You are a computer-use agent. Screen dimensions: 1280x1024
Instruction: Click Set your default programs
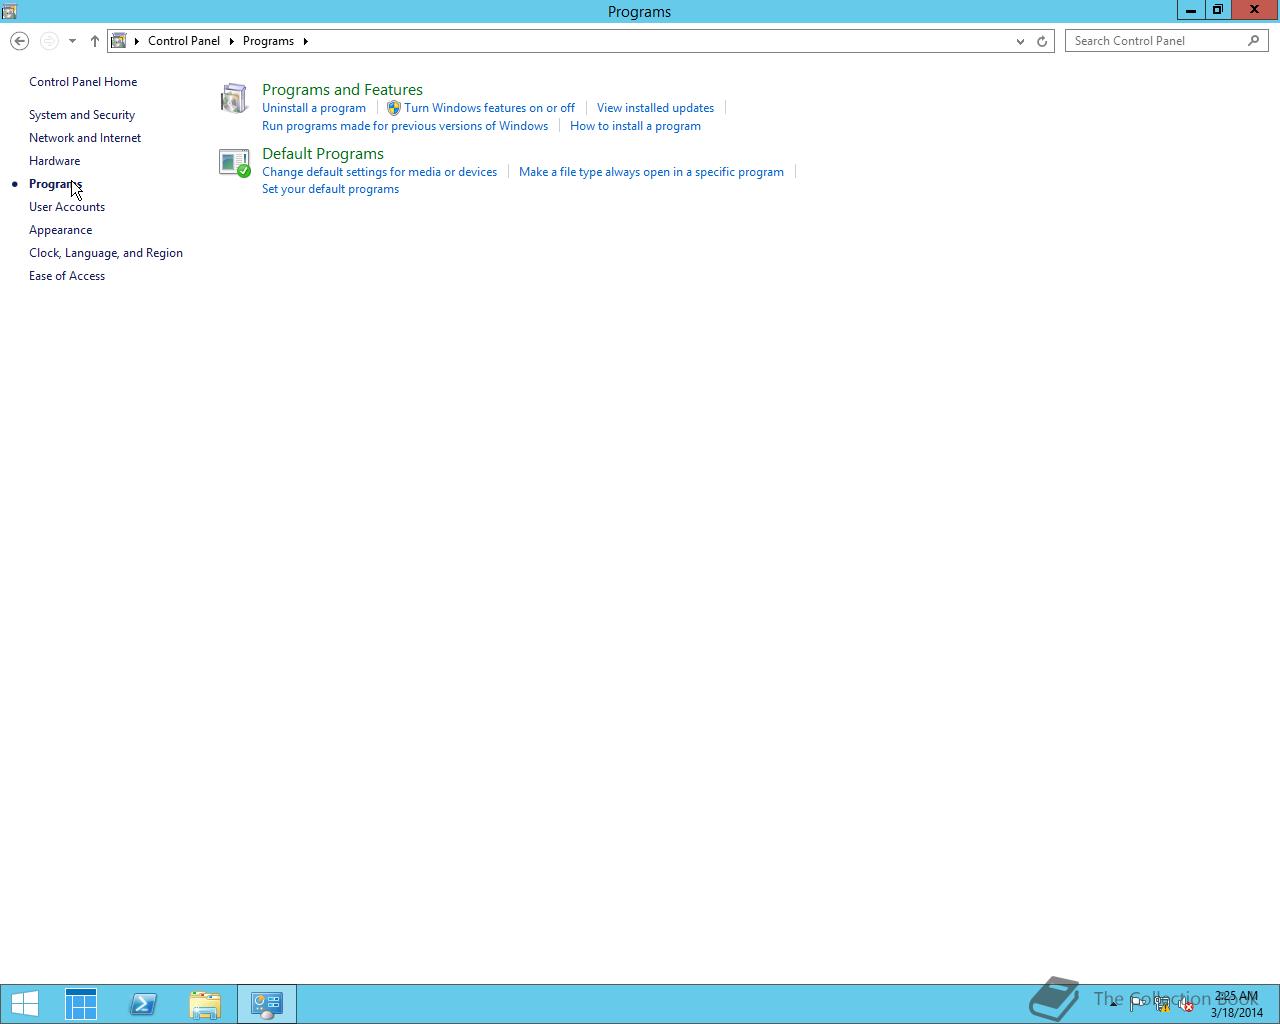tap(330, 189)
